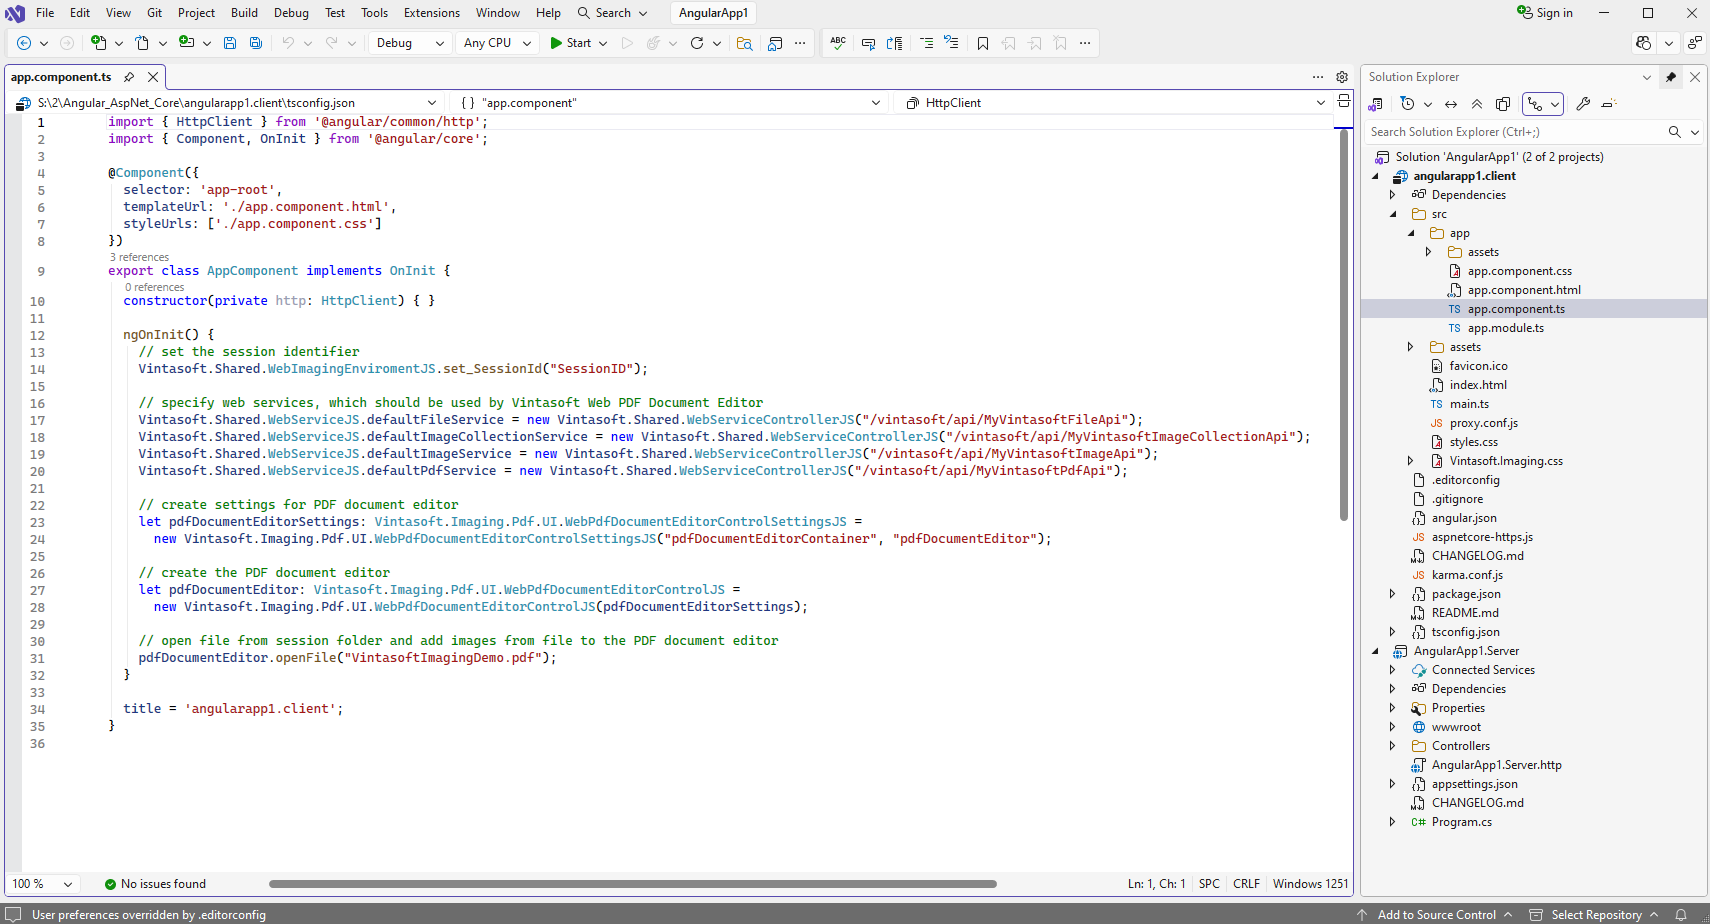Screen dimensions: 1710x924
Task: Click the Start debugging button
Action: [x=570, y=43]
